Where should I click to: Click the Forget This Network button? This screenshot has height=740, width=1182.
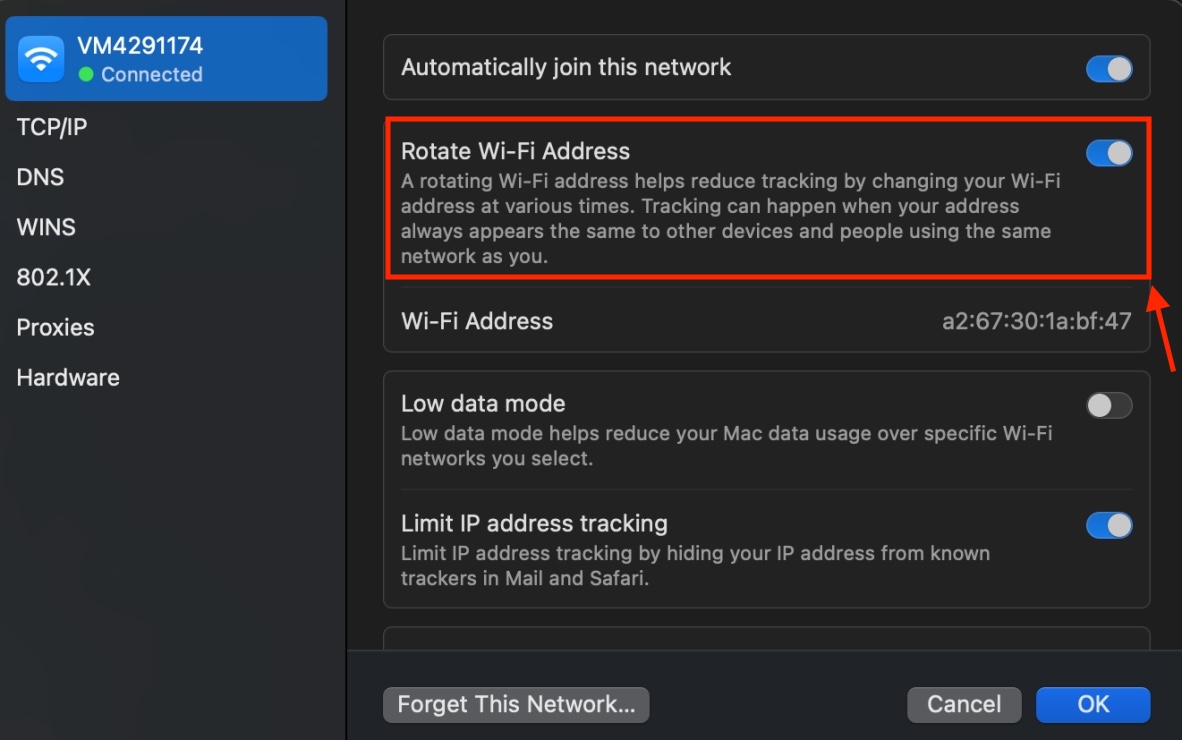click(x=516, y=704)
